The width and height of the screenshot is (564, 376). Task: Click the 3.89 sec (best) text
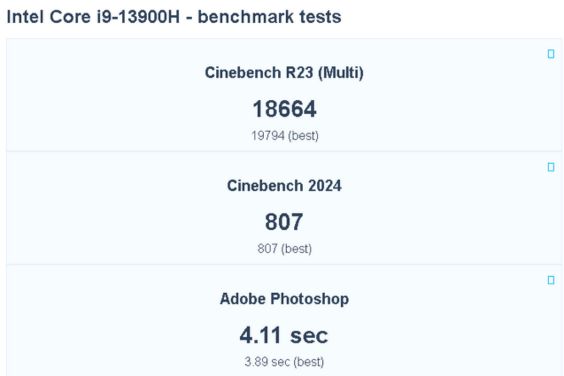284,362
